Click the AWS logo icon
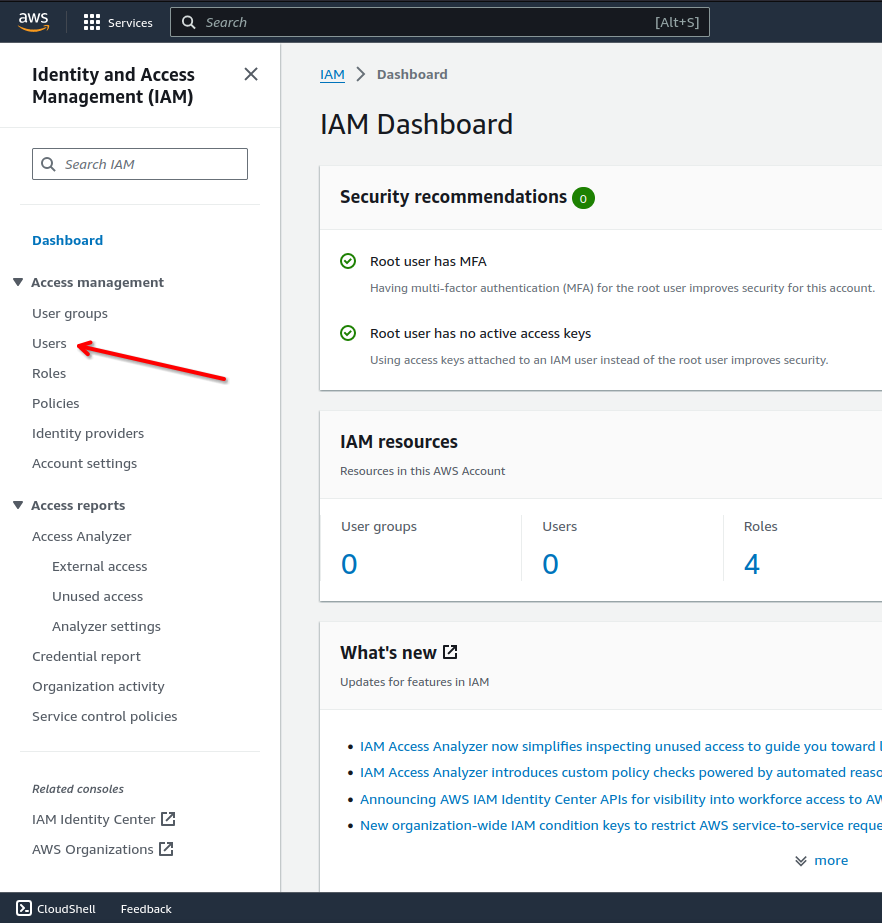882x923 pixels. tap(34, 21)
